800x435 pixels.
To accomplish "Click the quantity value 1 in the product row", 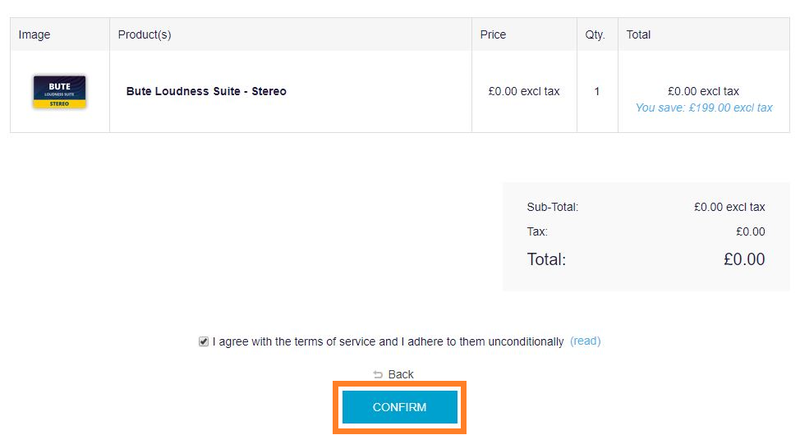I will (597, 91).
